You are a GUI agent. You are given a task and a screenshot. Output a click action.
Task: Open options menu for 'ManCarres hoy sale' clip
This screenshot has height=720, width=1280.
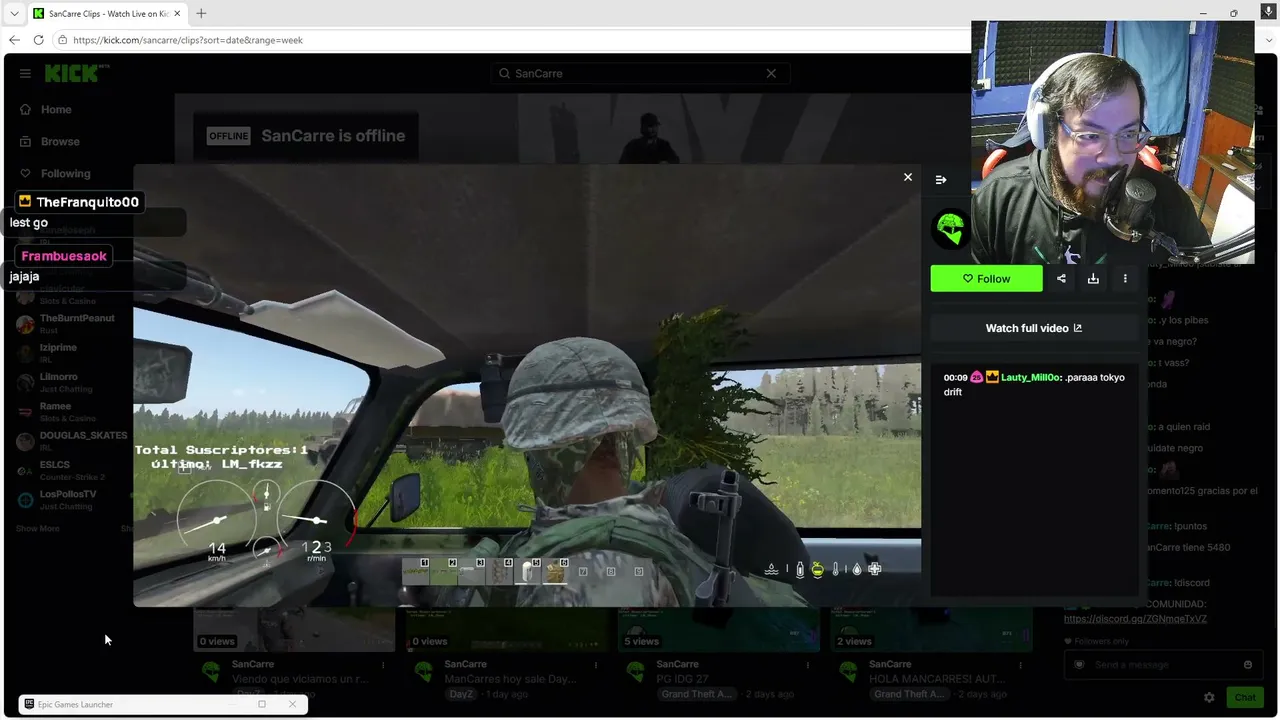pyautogui.click(x=596, y=664)
